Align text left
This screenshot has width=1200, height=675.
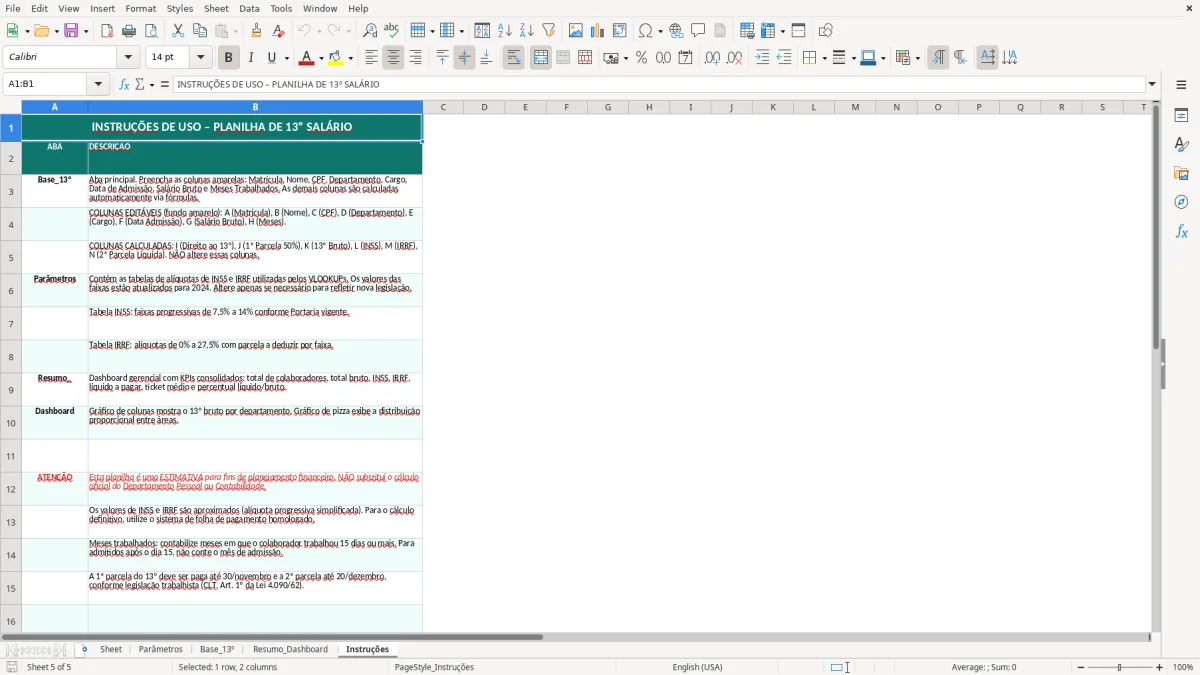pos(371,58)
